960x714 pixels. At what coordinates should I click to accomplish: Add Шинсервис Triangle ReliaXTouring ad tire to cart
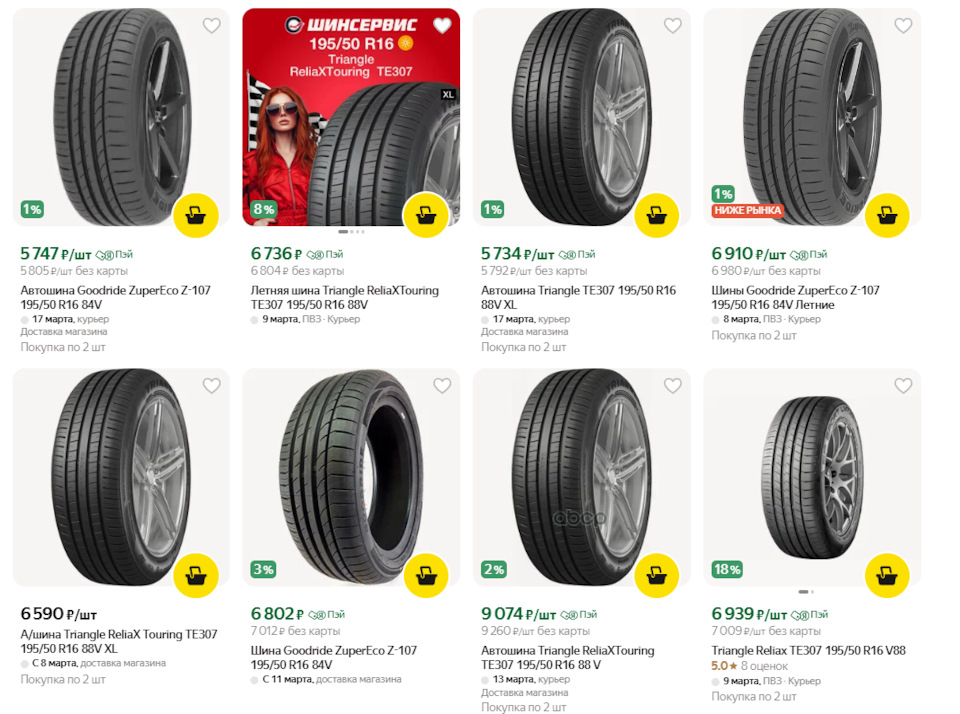tap(426, 214)
